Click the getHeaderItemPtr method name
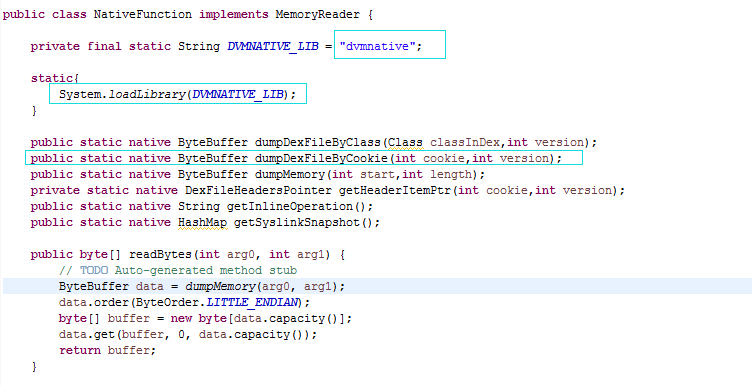This screenshot has height=386, width=752. 395,190
